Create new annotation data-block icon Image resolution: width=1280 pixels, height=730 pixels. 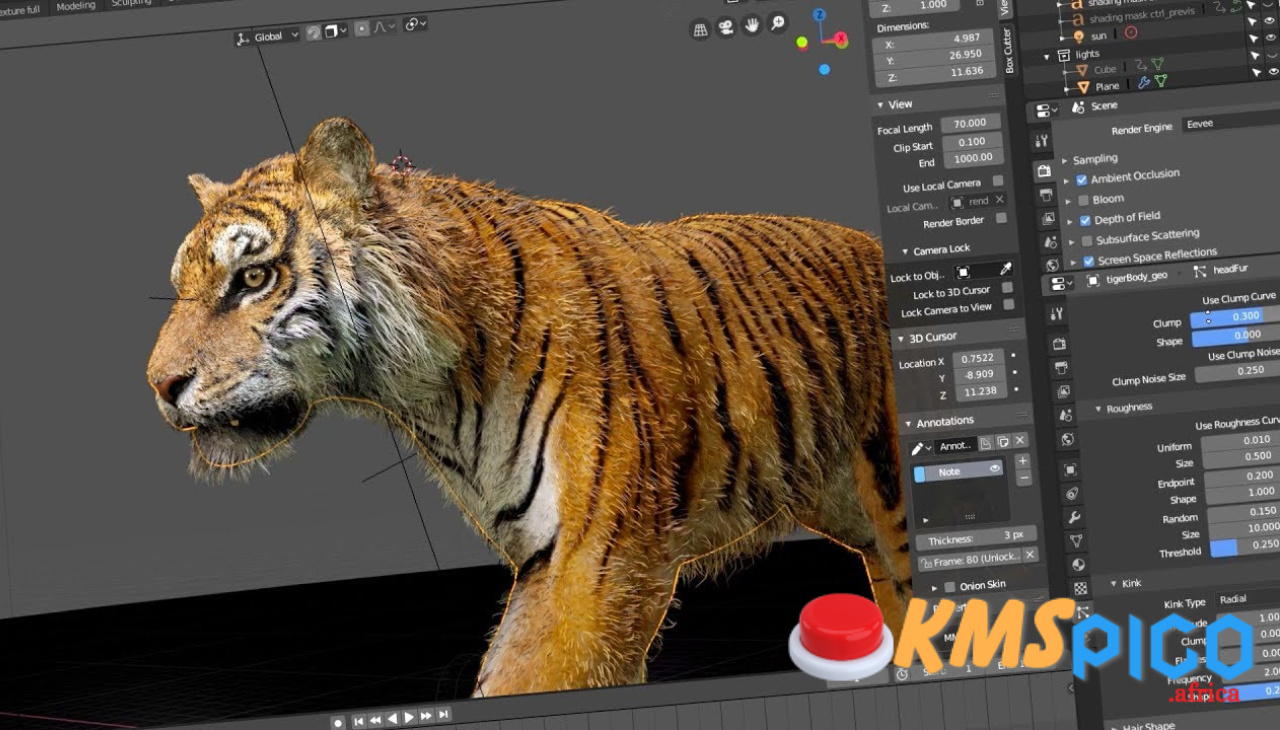(985, 443)
